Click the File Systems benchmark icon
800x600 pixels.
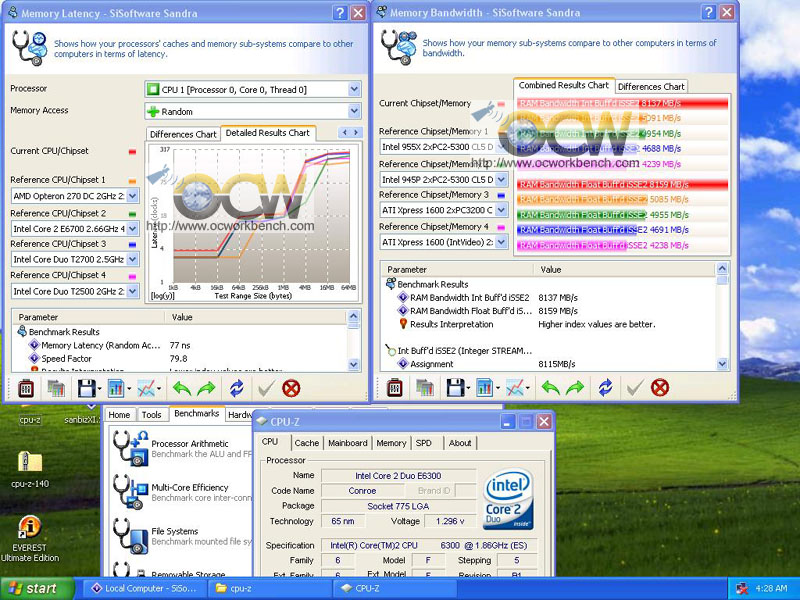131,536
